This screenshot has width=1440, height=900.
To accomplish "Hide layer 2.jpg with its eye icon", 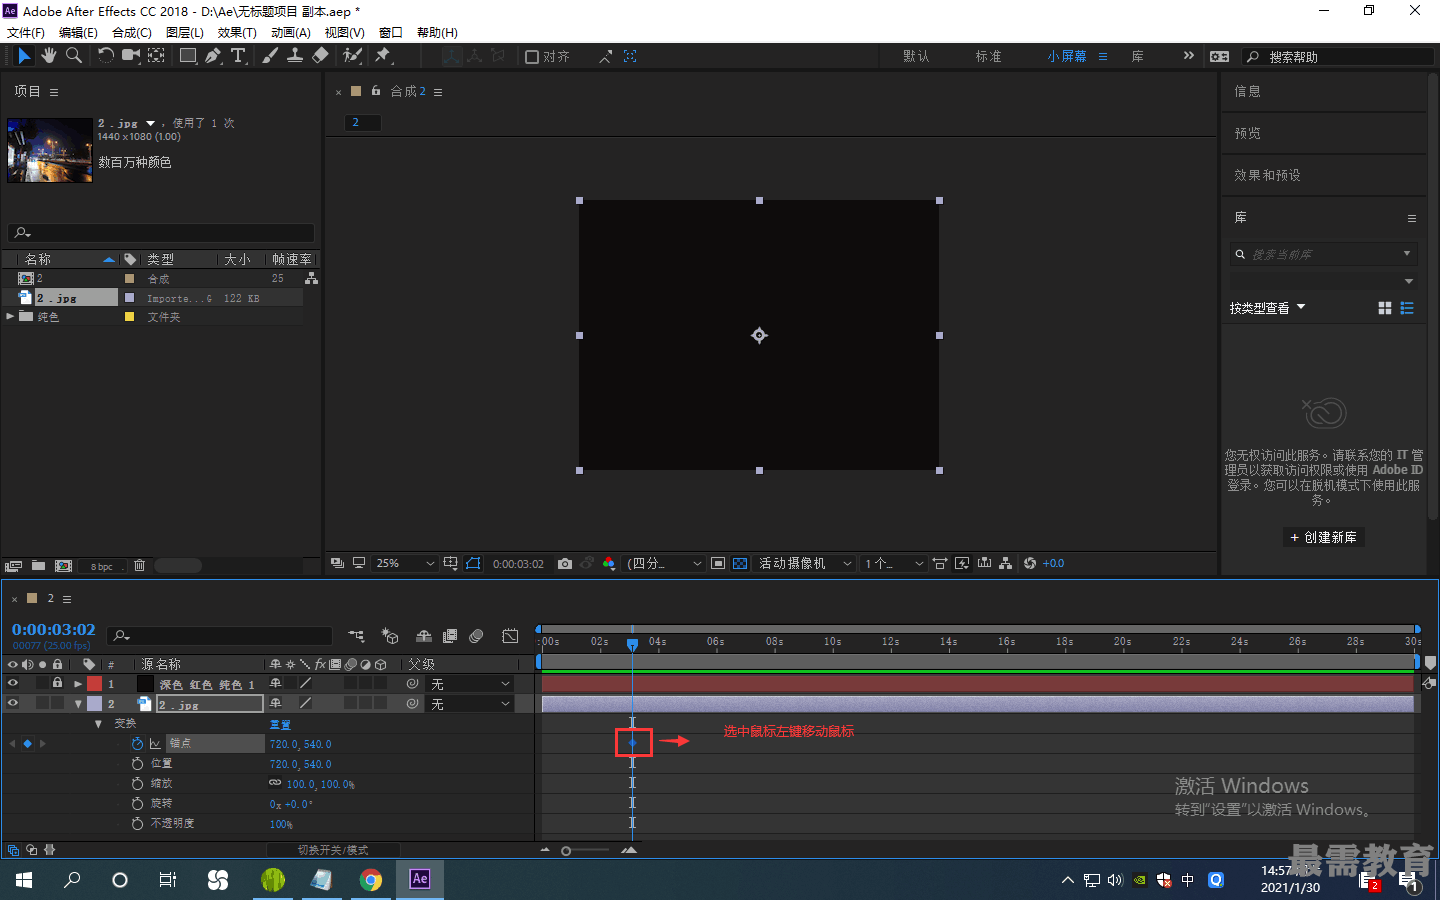I will point(13,703).
